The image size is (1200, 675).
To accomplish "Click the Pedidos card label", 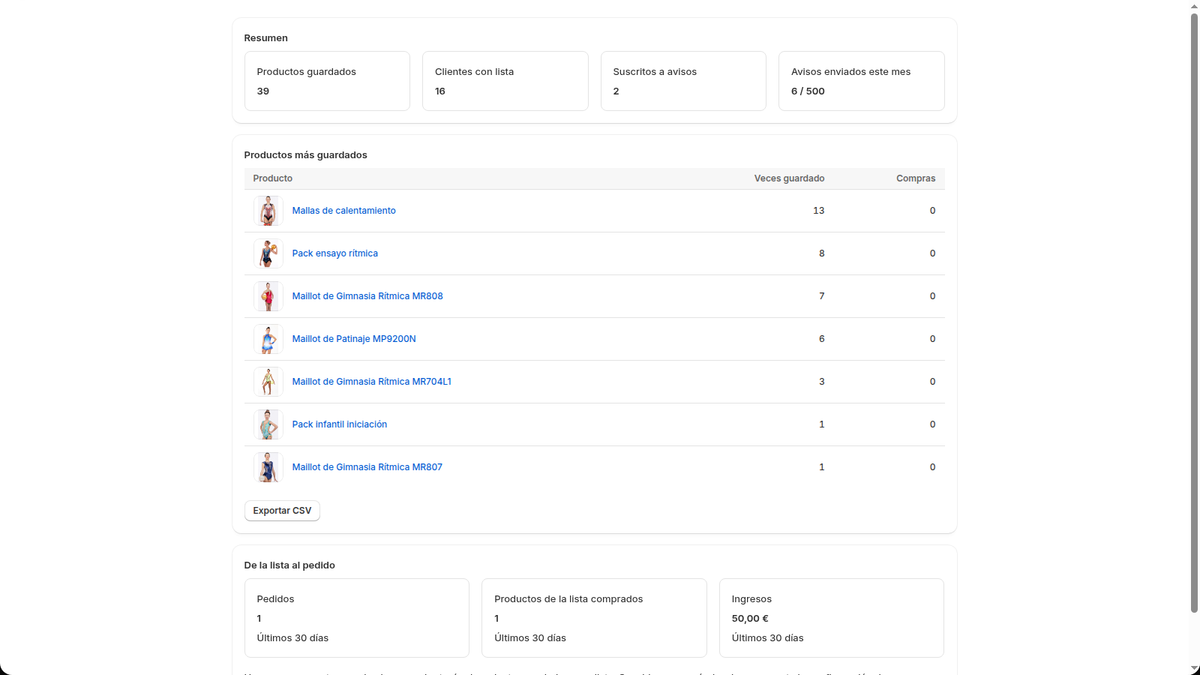I will pyautogui.click(x=276, y=599).
